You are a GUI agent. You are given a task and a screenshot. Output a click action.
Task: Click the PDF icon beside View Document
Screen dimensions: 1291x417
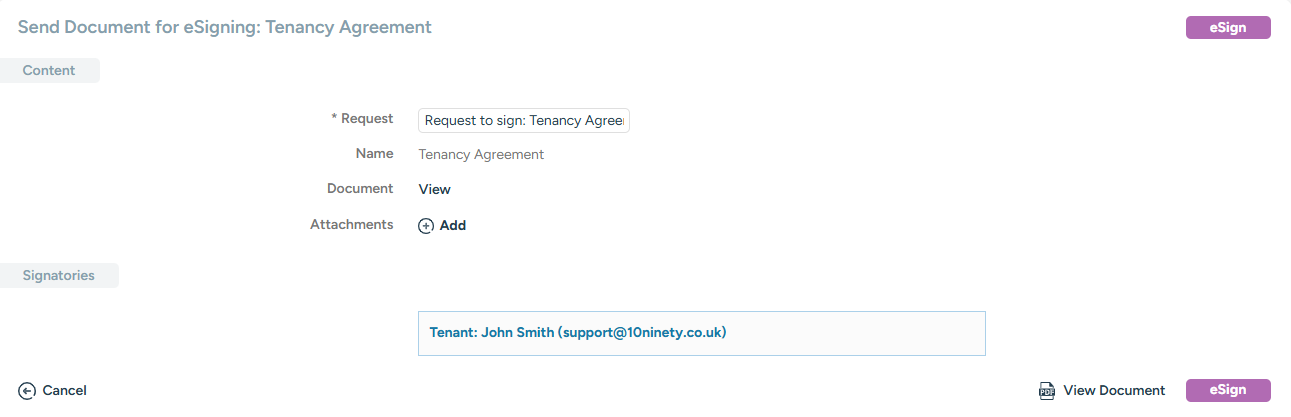pos(1047,391)
